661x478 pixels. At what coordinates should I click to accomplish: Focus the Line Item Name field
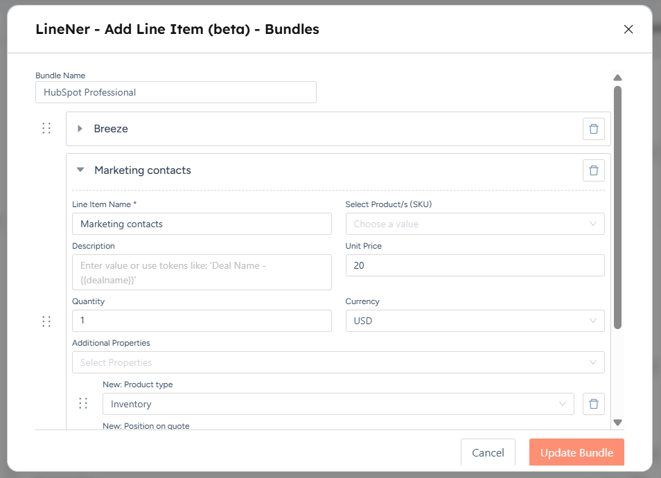point(201,224)
